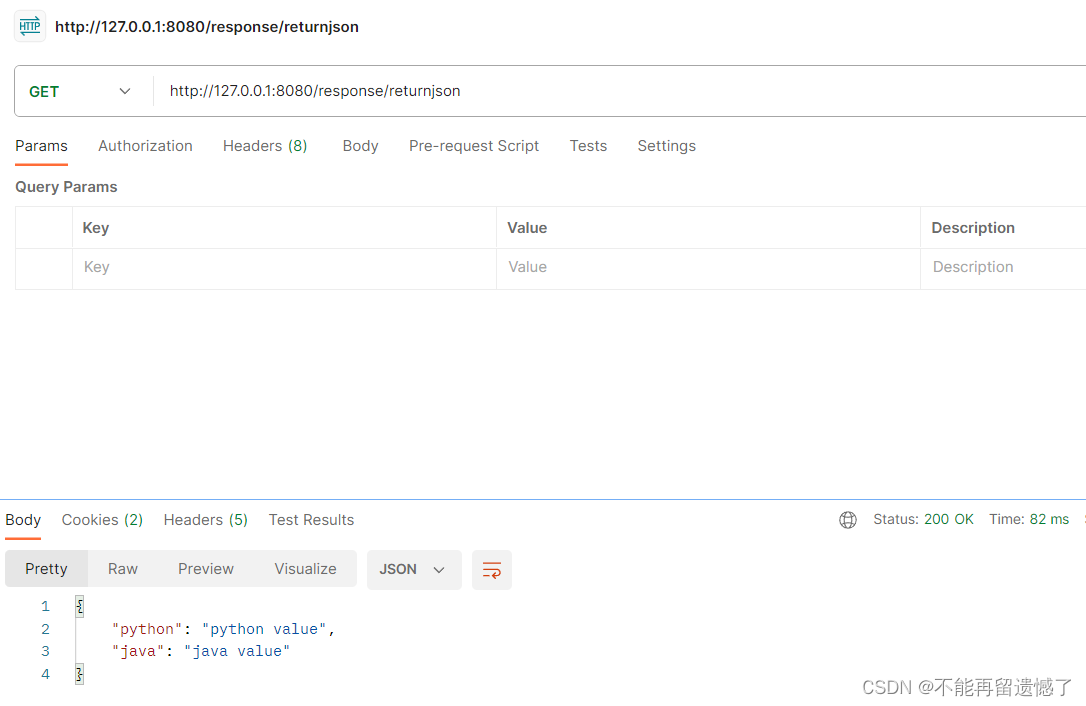This screenshot has width=1086, height=706.
Task: Open the Cookies (2) response tab
Action: (x=103, y=520)
